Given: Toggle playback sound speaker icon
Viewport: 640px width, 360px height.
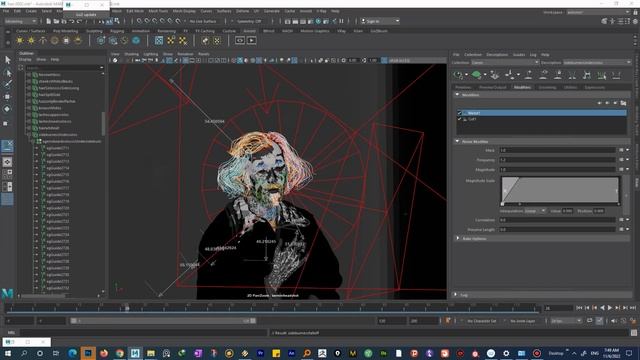Looking at the screenshot, I should point(614,321).
